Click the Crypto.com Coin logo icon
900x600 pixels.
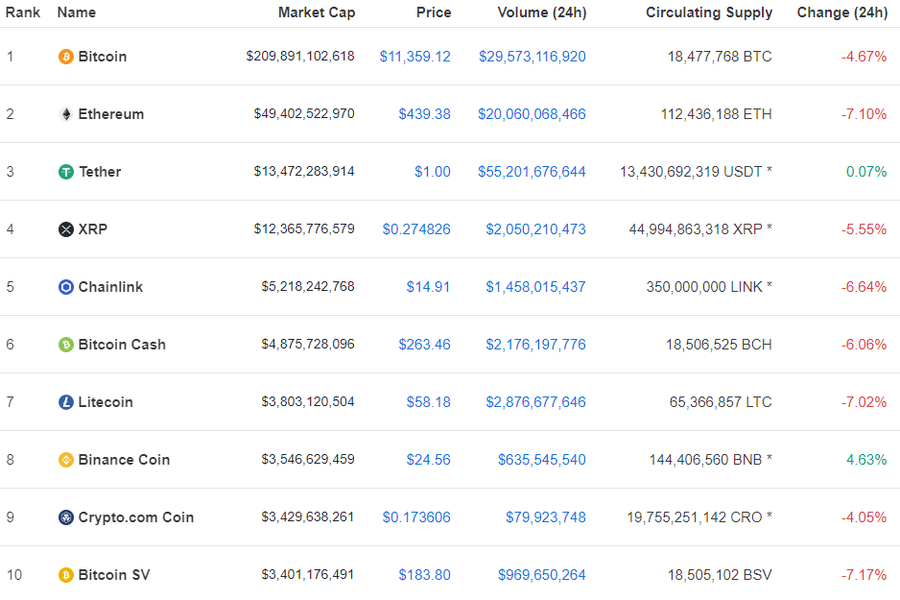point(66,517)
